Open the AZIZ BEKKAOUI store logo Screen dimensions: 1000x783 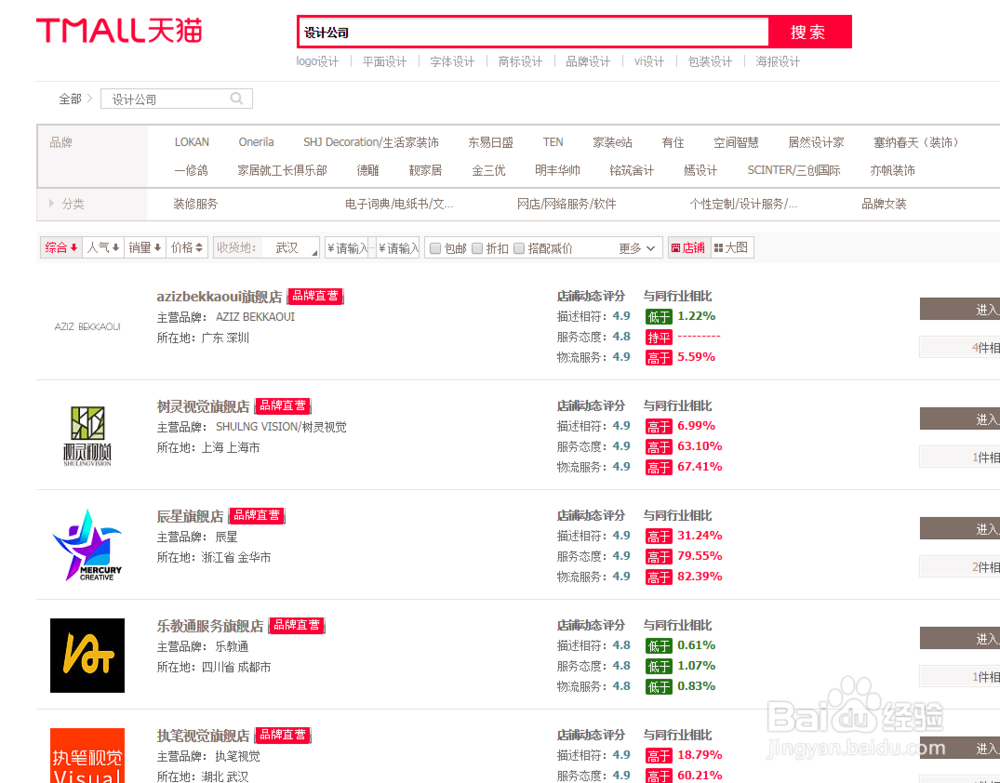pyautogui.click(x=87, y=326)
